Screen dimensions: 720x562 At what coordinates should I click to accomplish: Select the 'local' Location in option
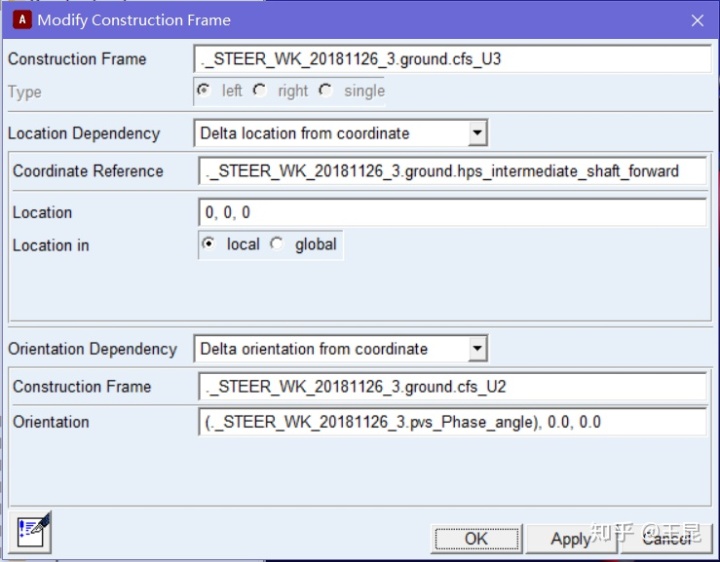pyautogui.click(x=209, y=244)
